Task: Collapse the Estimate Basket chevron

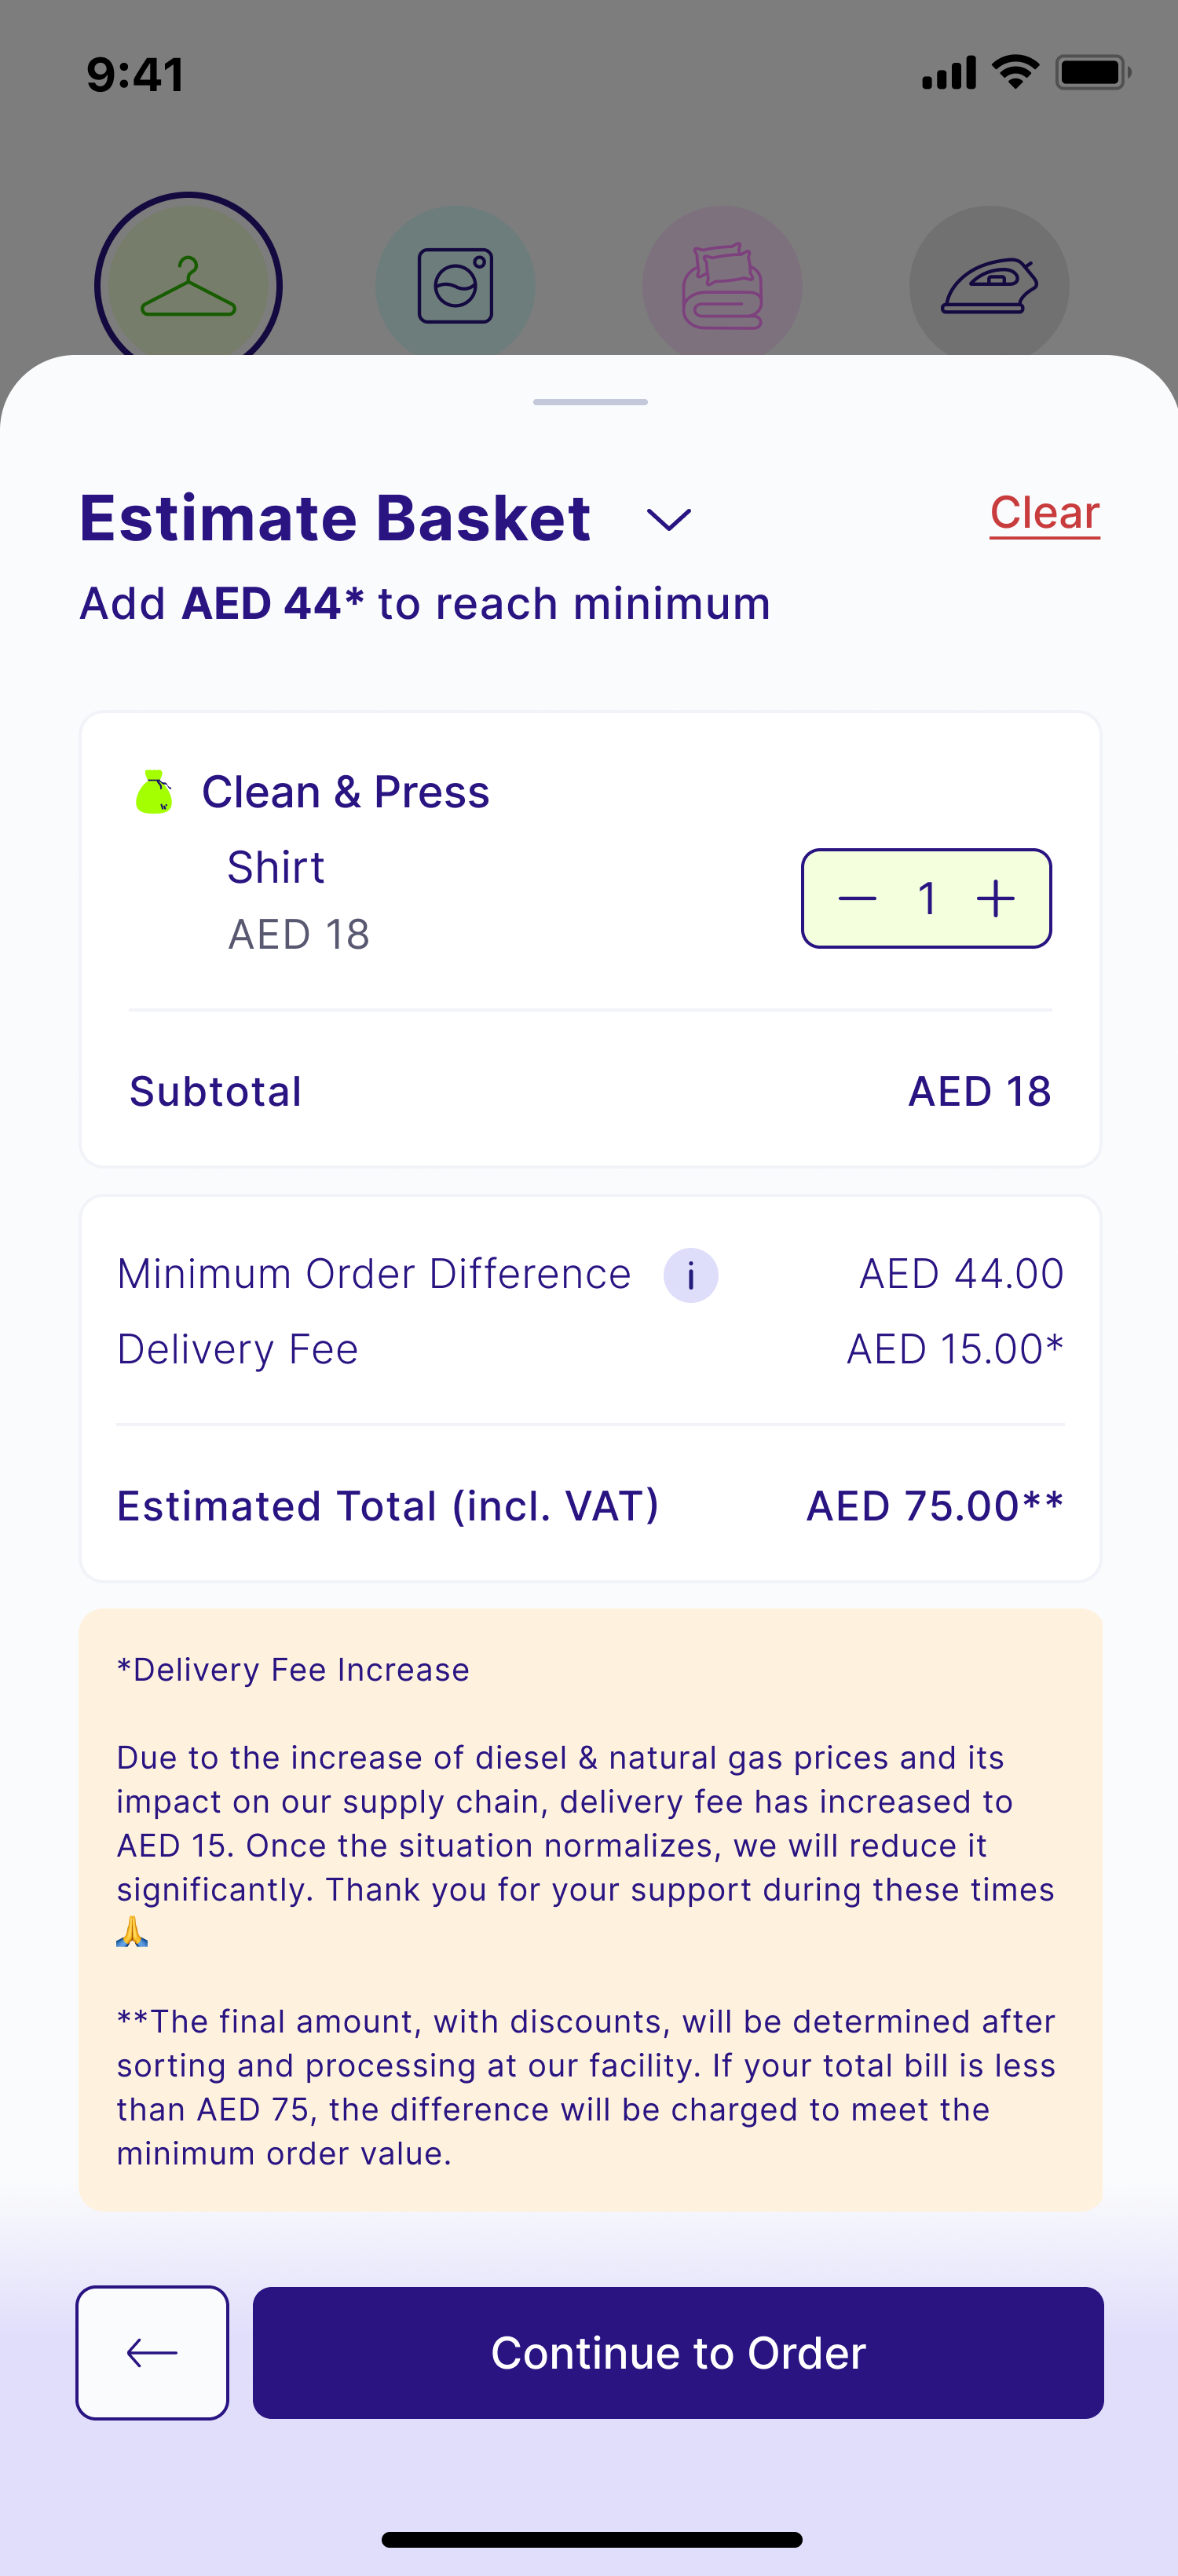Action: point(669,519)
